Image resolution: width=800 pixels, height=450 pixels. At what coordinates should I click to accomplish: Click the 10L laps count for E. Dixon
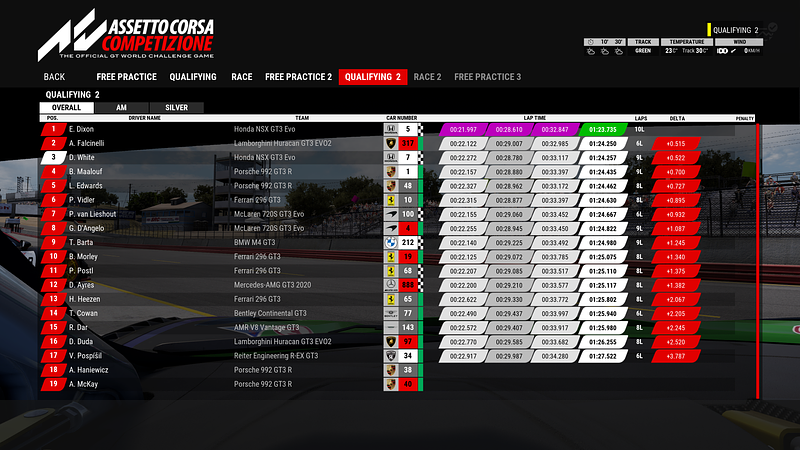(x=639, y=130)
